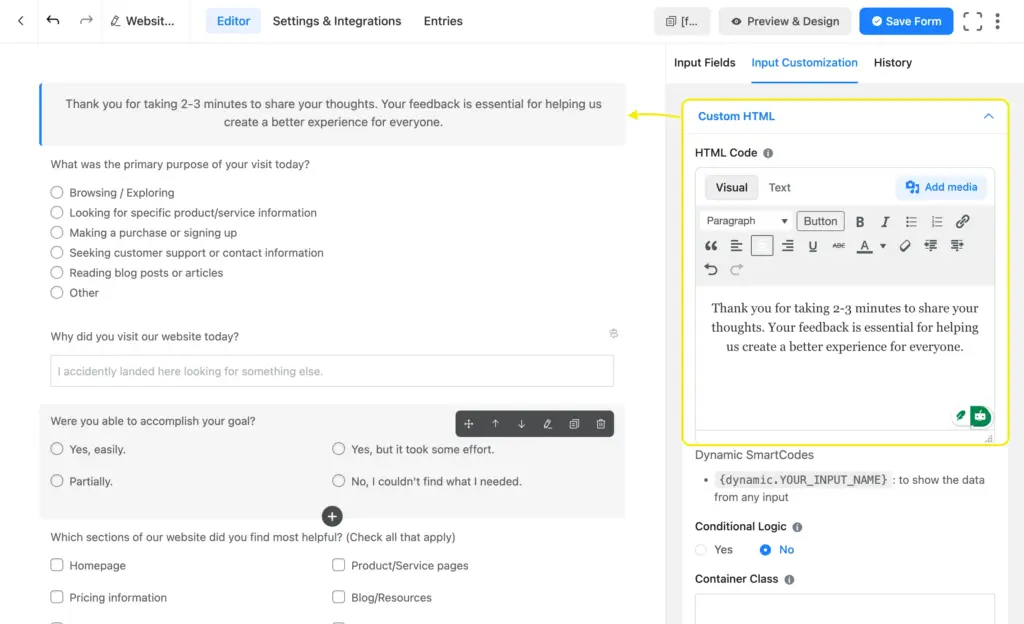The width and height of the screenshot is (1024, 624).
Task: Insert a bulleted list
Action: pos(912,221)
